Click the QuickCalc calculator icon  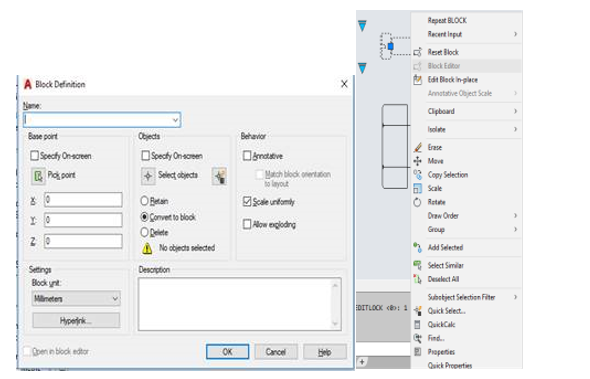pos(417,324)
